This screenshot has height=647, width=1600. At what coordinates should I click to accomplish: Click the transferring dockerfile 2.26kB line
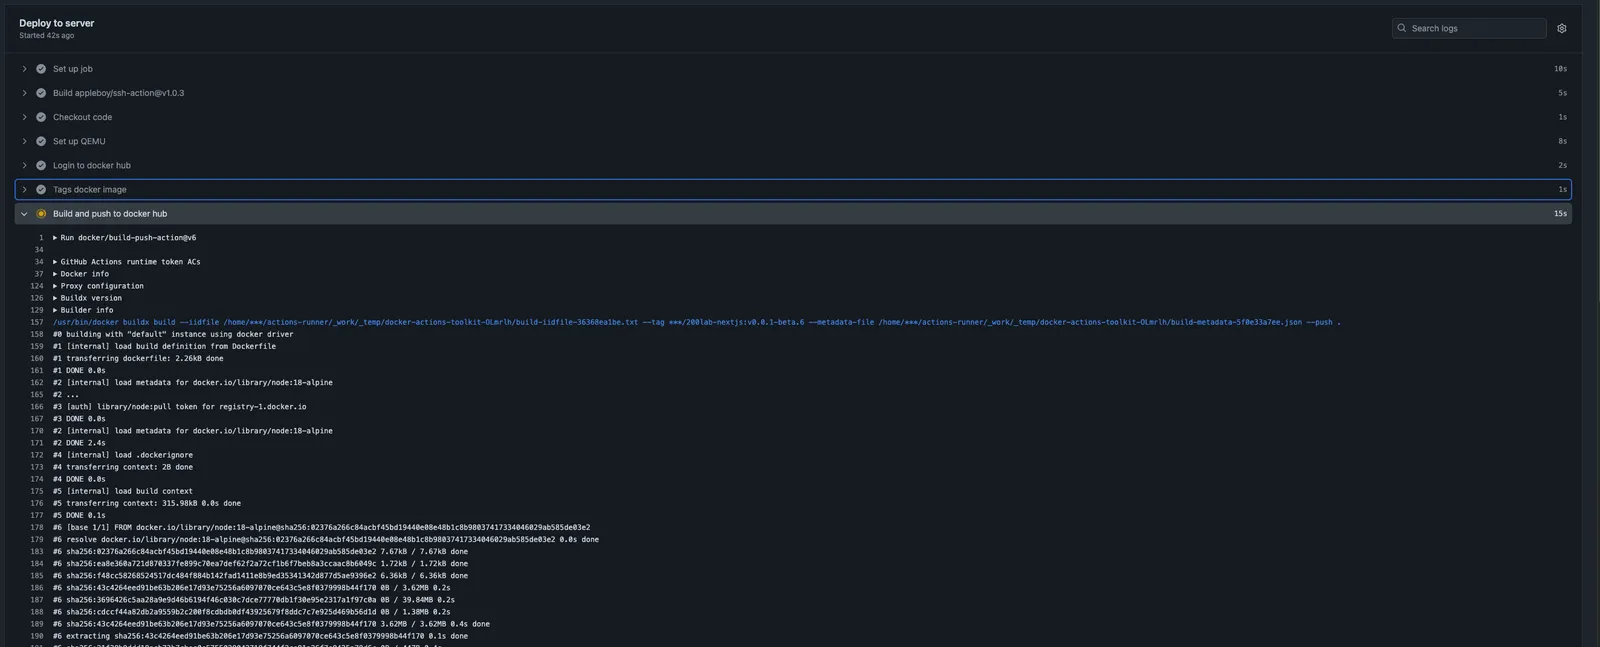[138, 358]
